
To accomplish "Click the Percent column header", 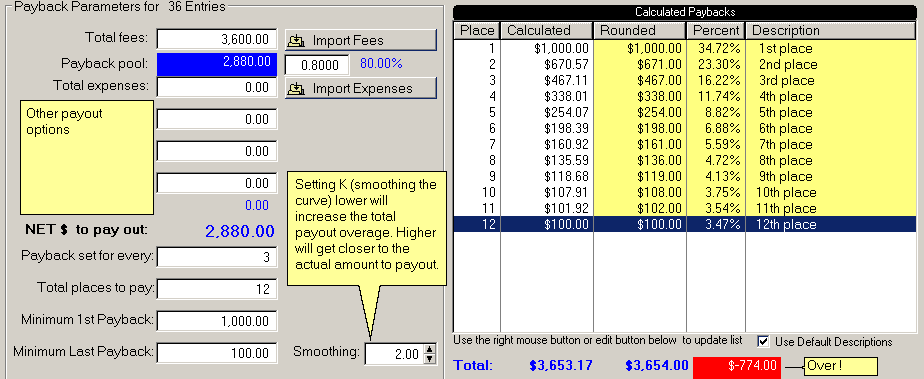I will (716, 31).
